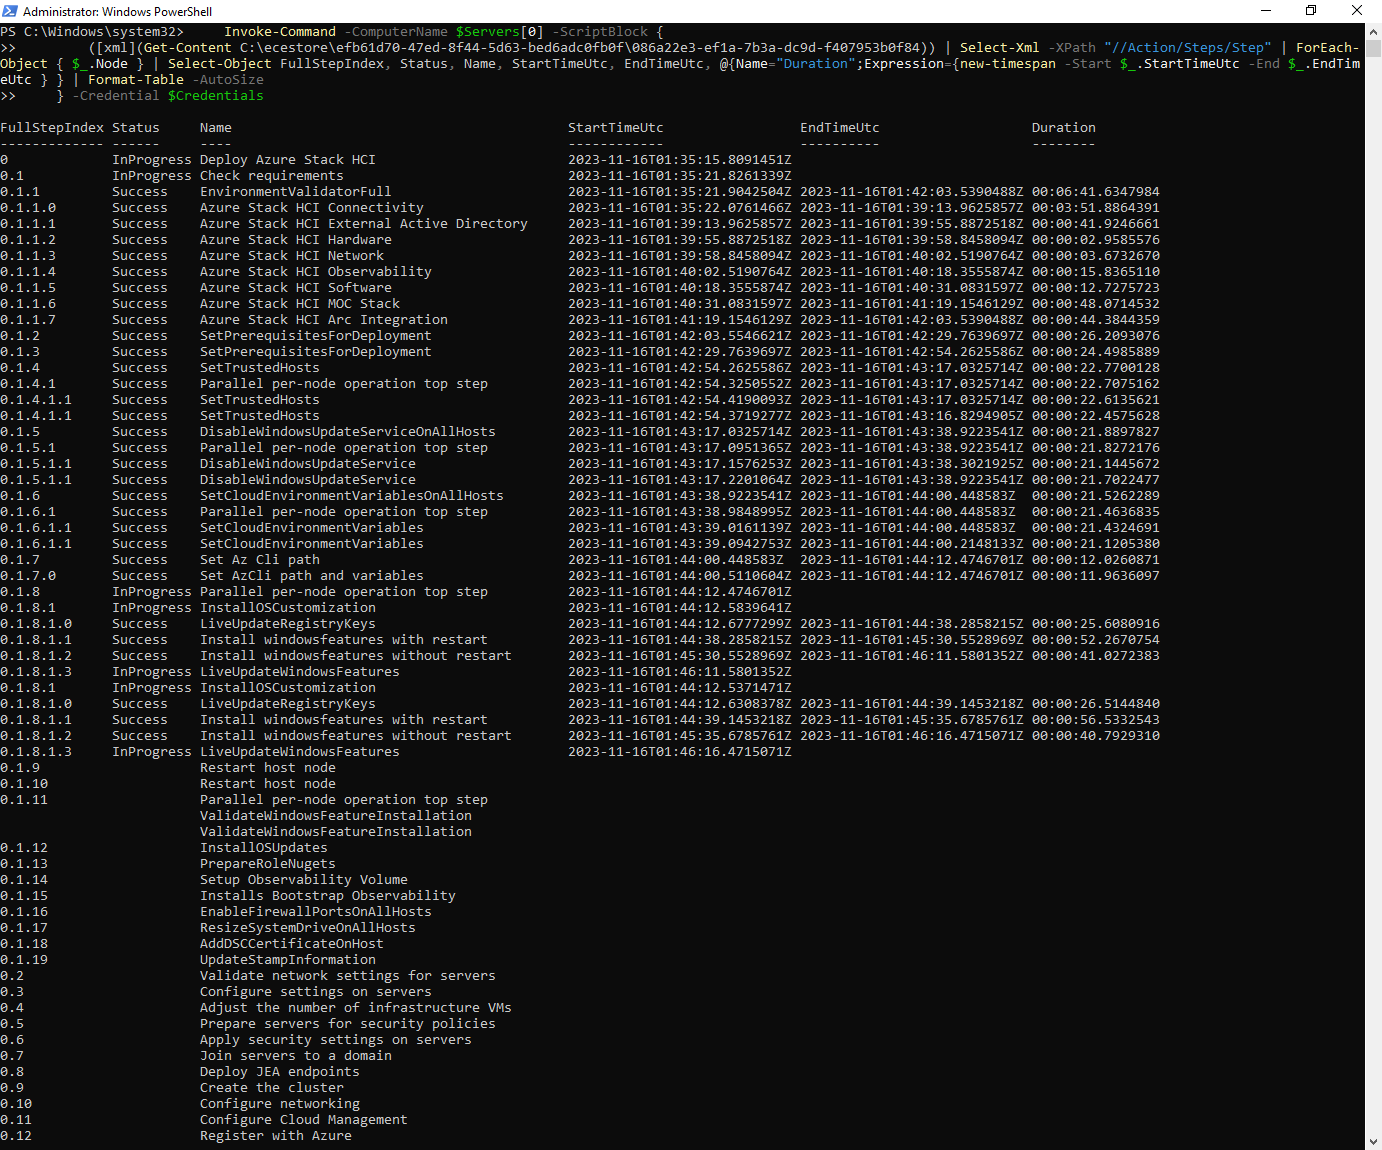Viewport: 1382px width, 1150px height.
Task: Click 'Adjust the number of infrastructure VMs'
Action: pyautogui.click(x=356, y=1008)
